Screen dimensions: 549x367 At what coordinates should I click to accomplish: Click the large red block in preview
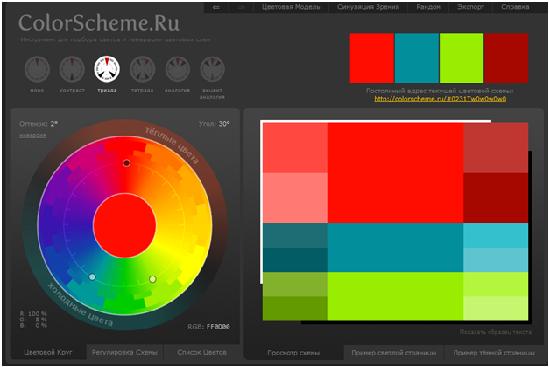(395, 173)
